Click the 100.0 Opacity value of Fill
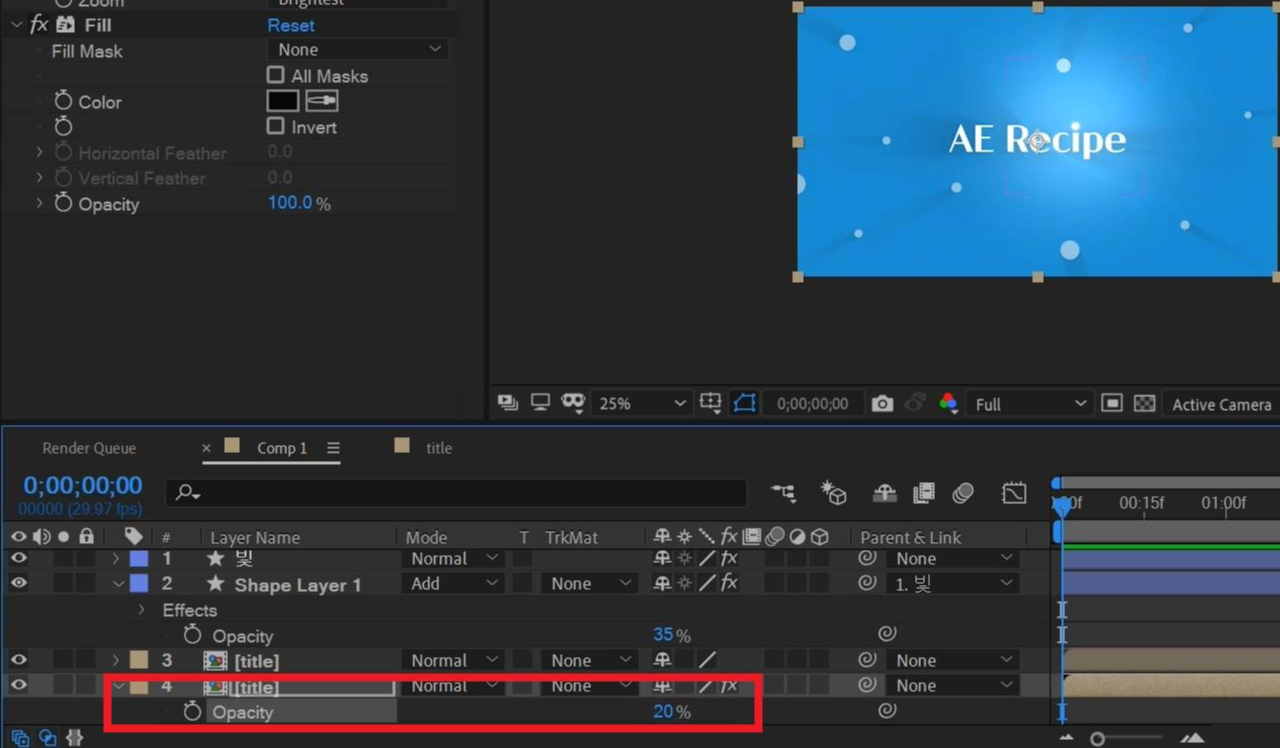Screen dimensions: 1280x748 tap(290, 203)
